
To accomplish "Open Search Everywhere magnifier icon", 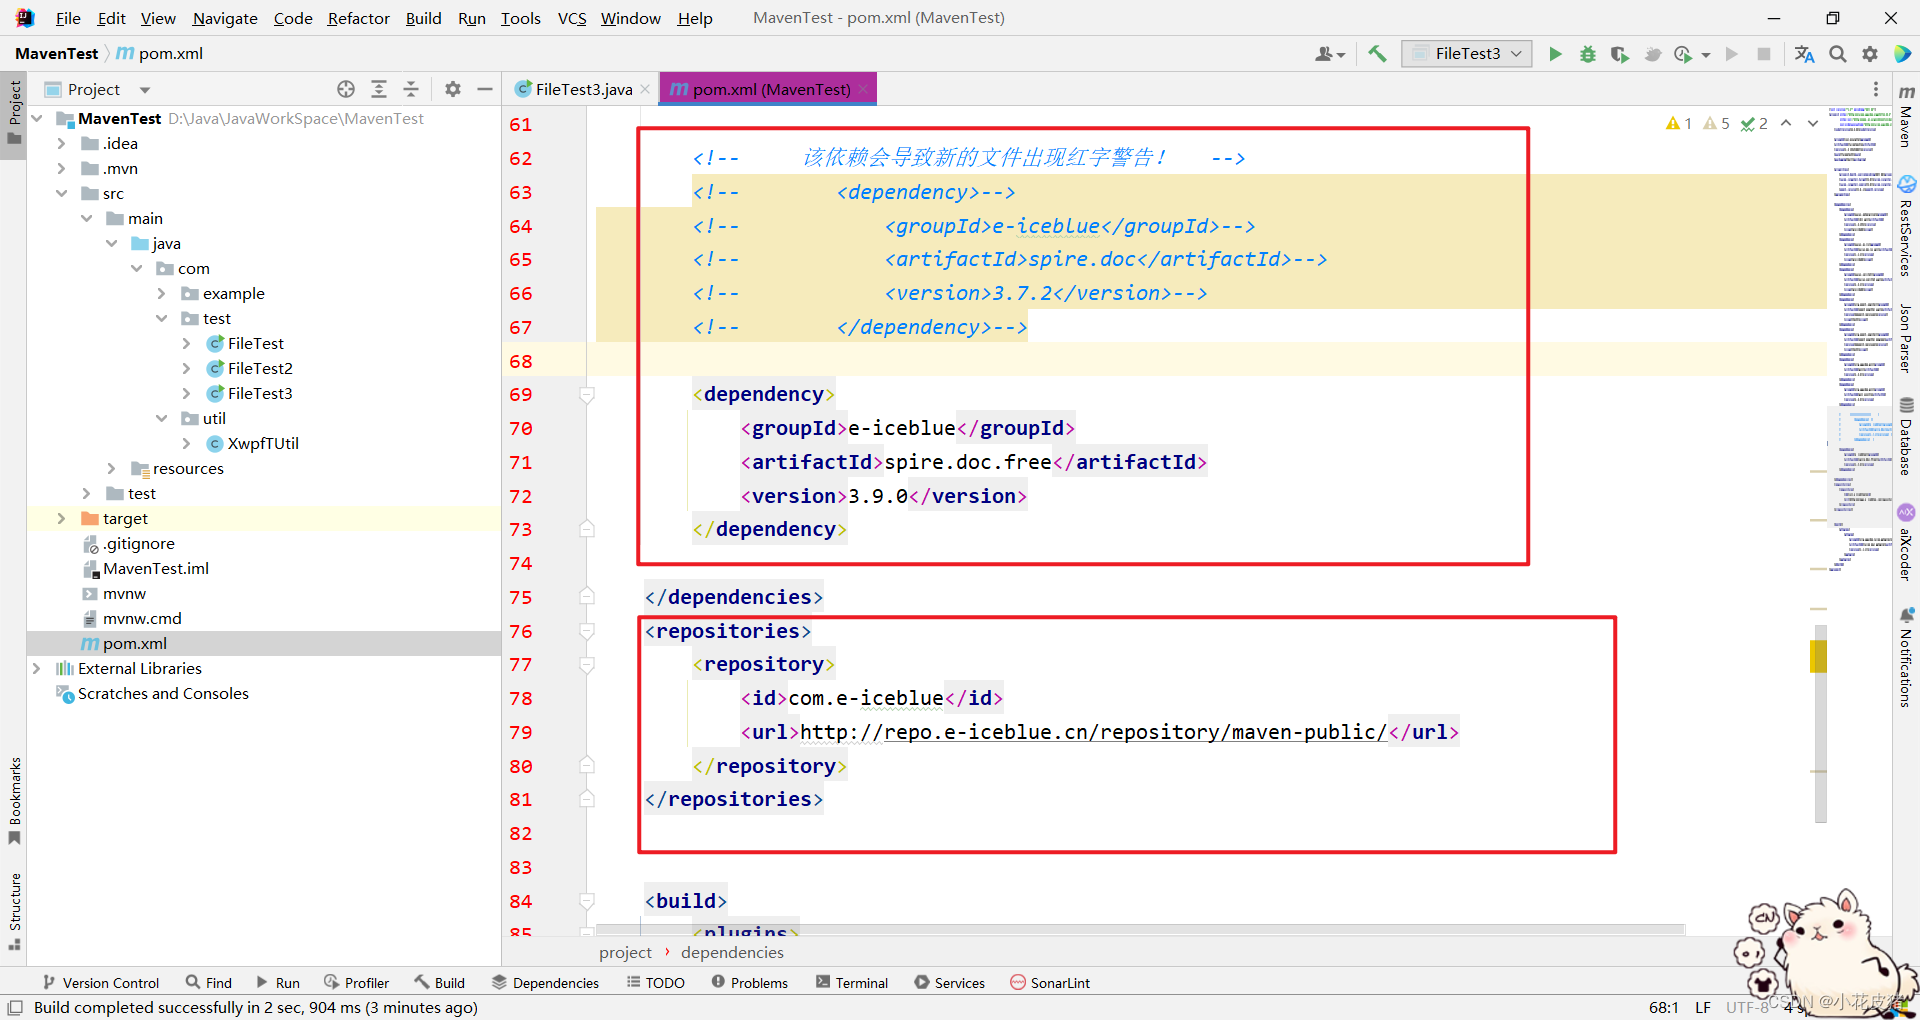I will (1837, 54).
